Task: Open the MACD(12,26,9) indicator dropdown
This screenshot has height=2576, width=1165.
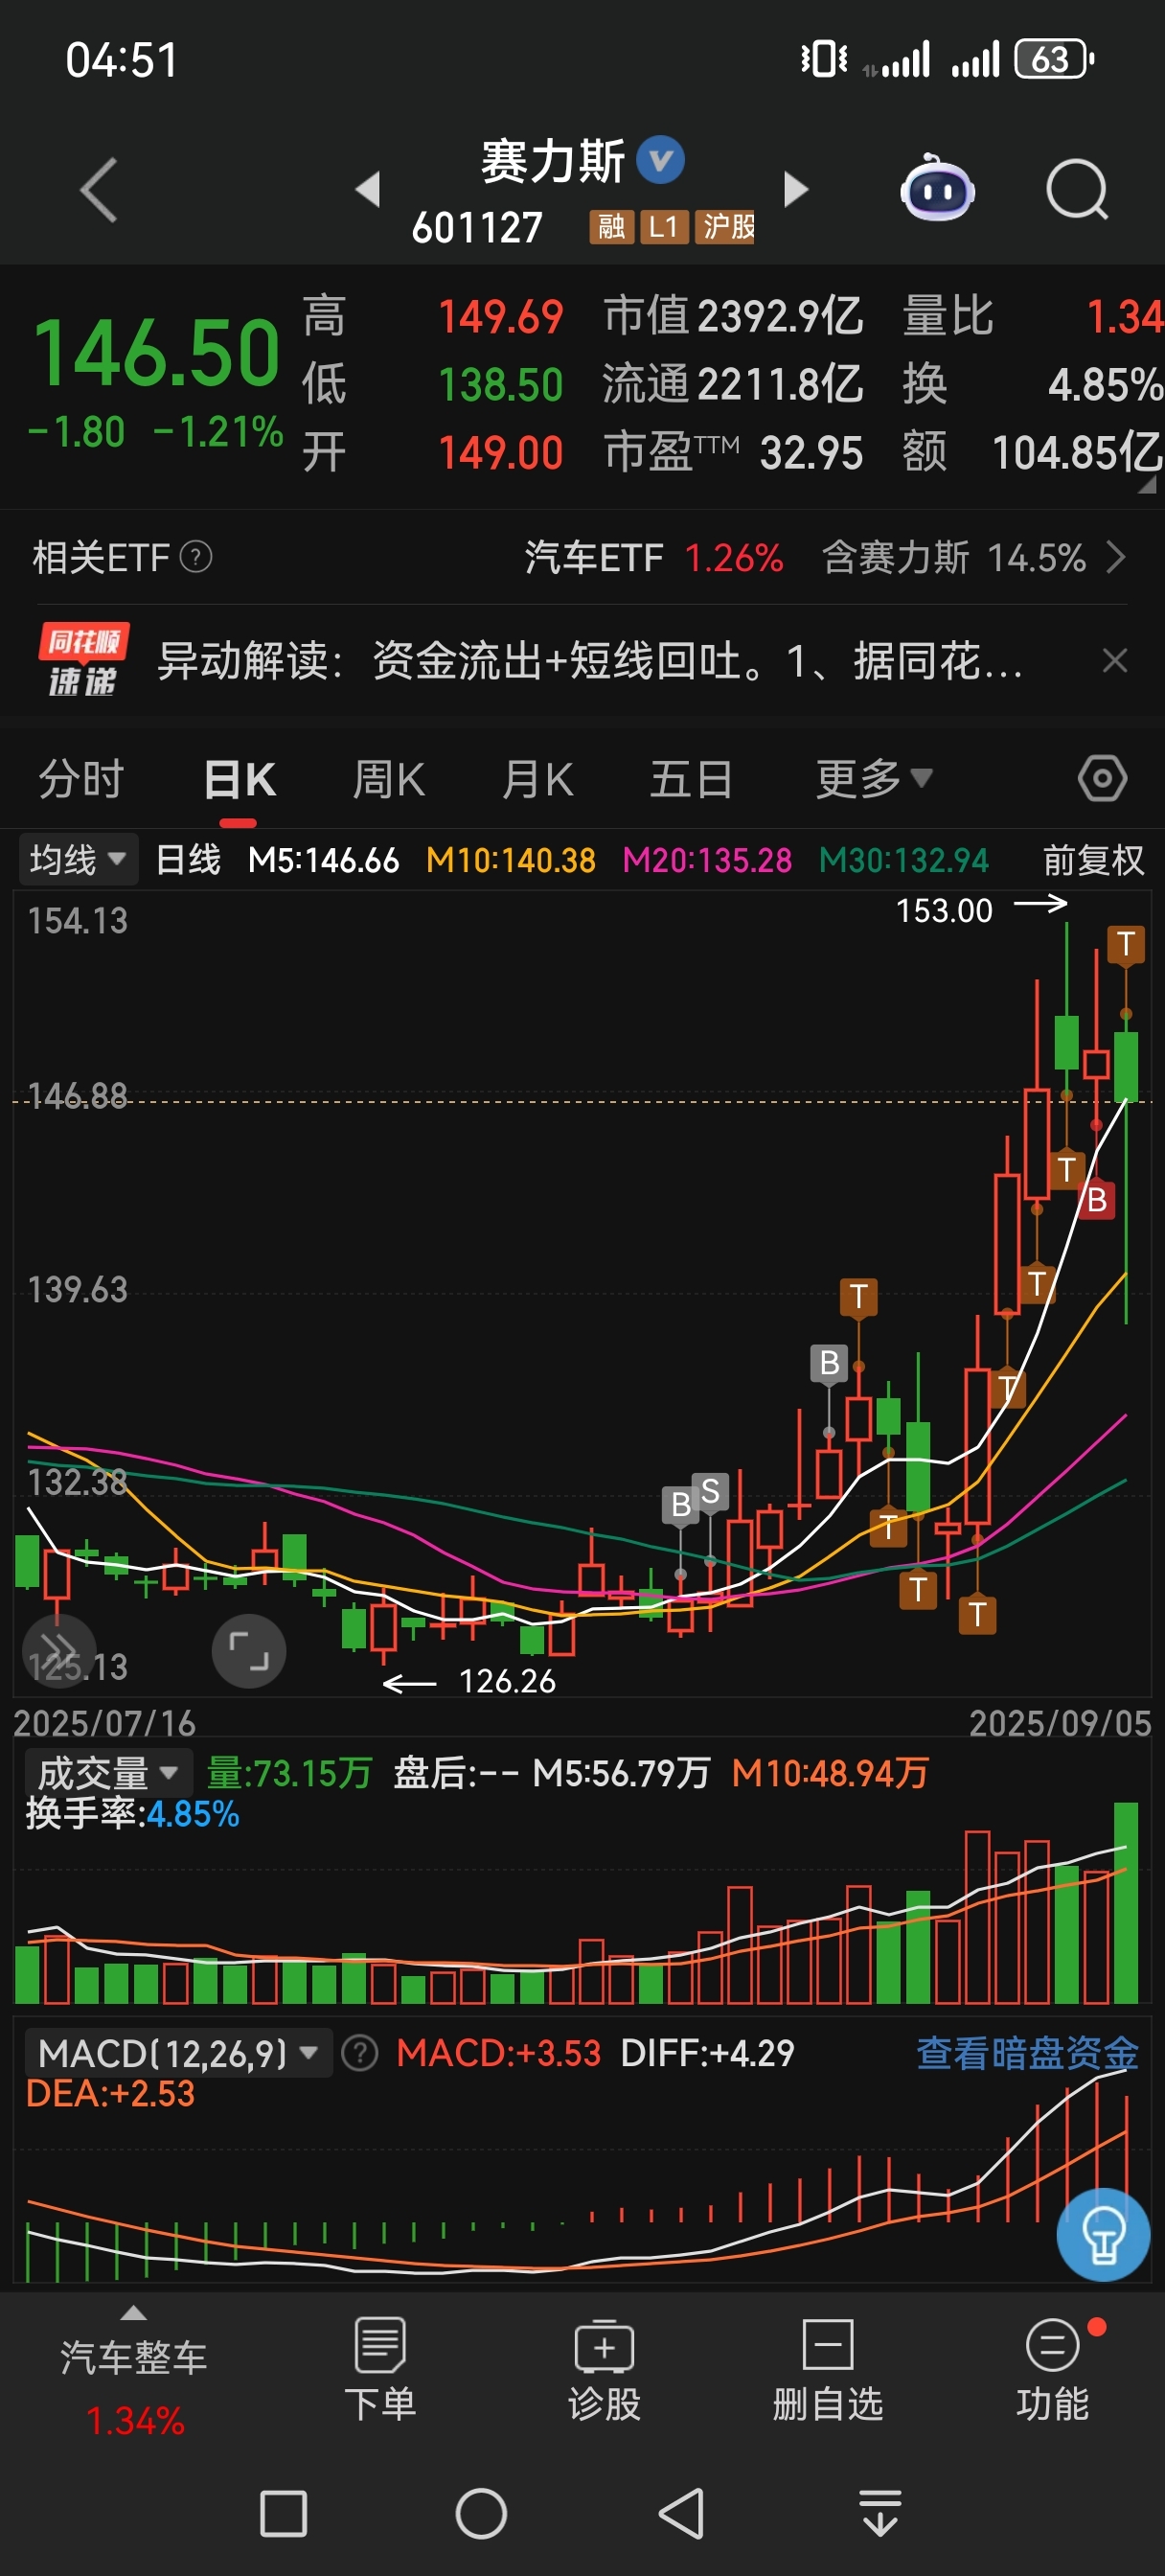Action: pos(179,2053)
